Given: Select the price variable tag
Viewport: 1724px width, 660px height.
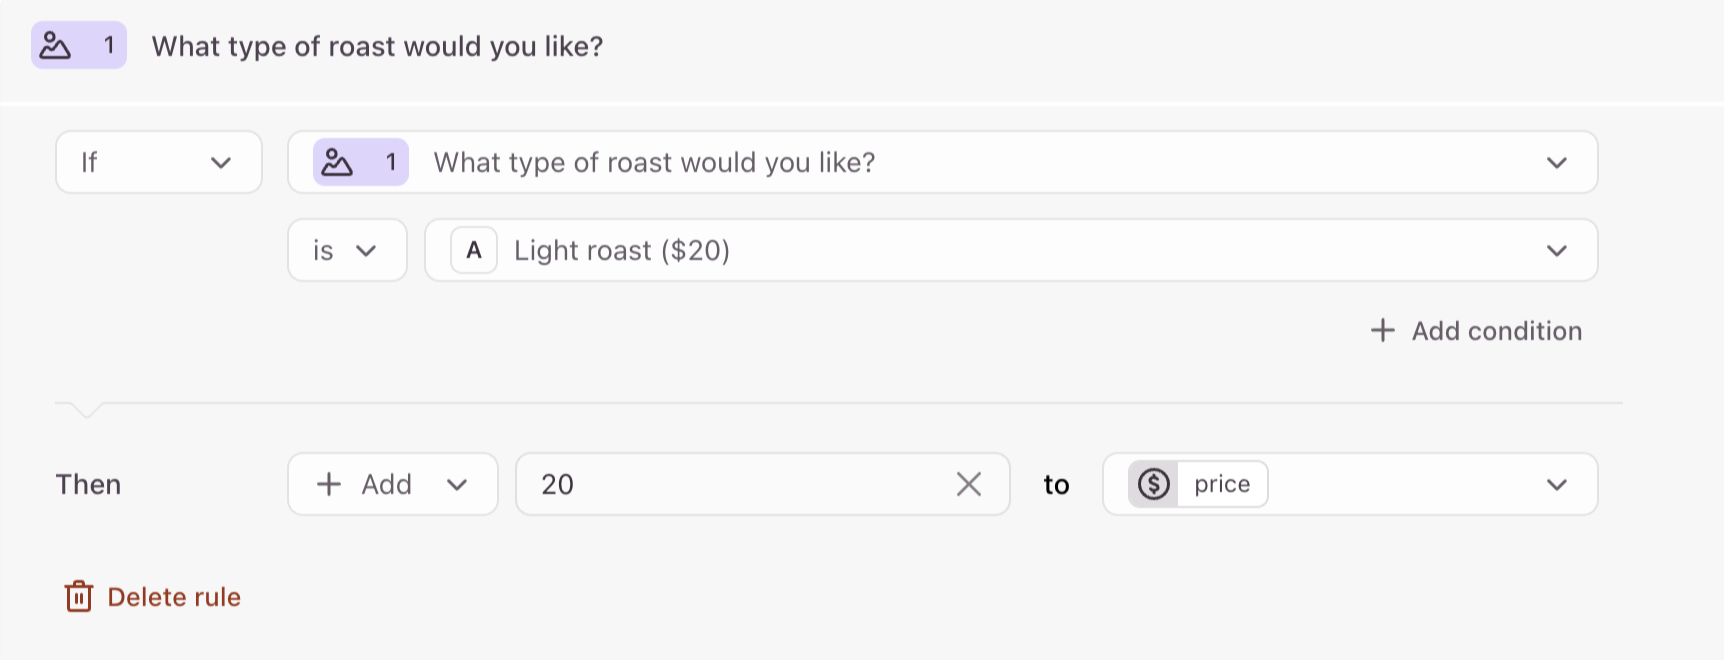Looking at the screenshot, I should [1198, 484].
